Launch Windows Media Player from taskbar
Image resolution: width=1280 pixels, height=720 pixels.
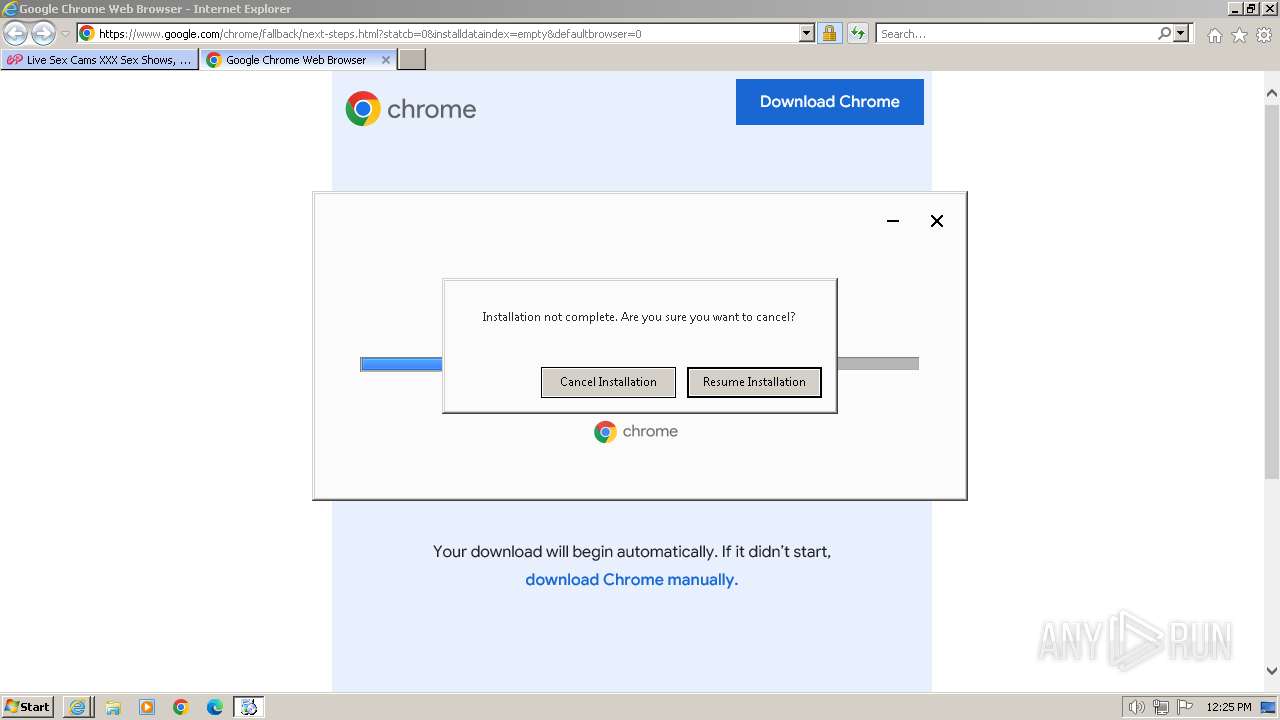coord(147,707)
